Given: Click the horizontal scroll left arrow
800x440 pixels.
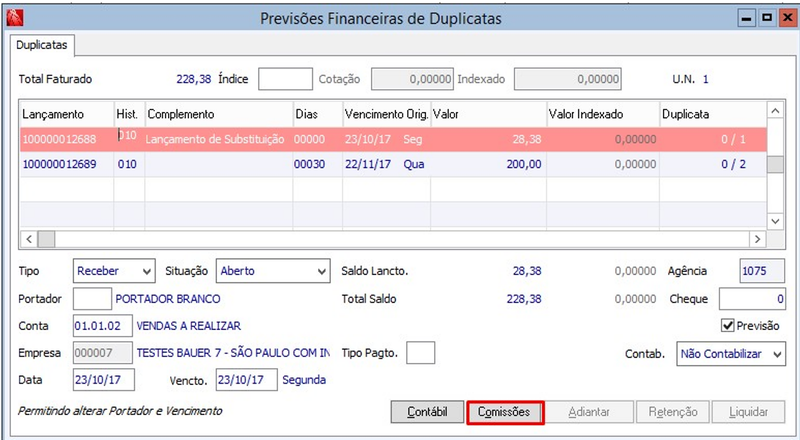Looking at the screenshot, I should [x=29, y=239].
